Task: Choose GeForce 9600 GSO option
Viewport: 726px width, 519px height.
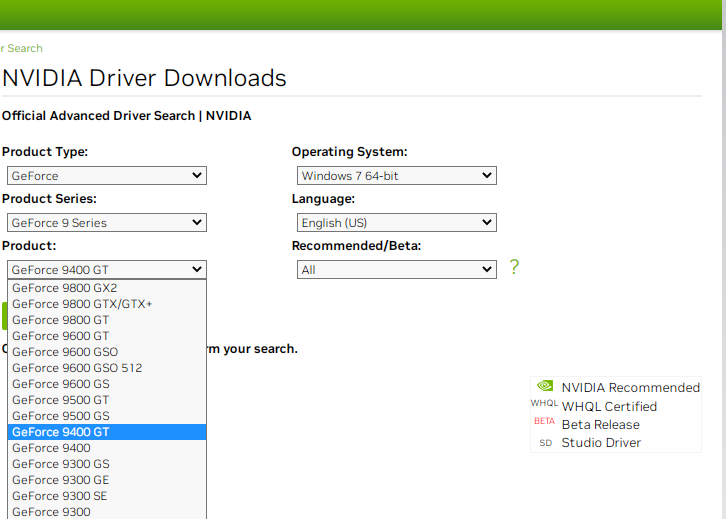Action: [x=107, y=352]
